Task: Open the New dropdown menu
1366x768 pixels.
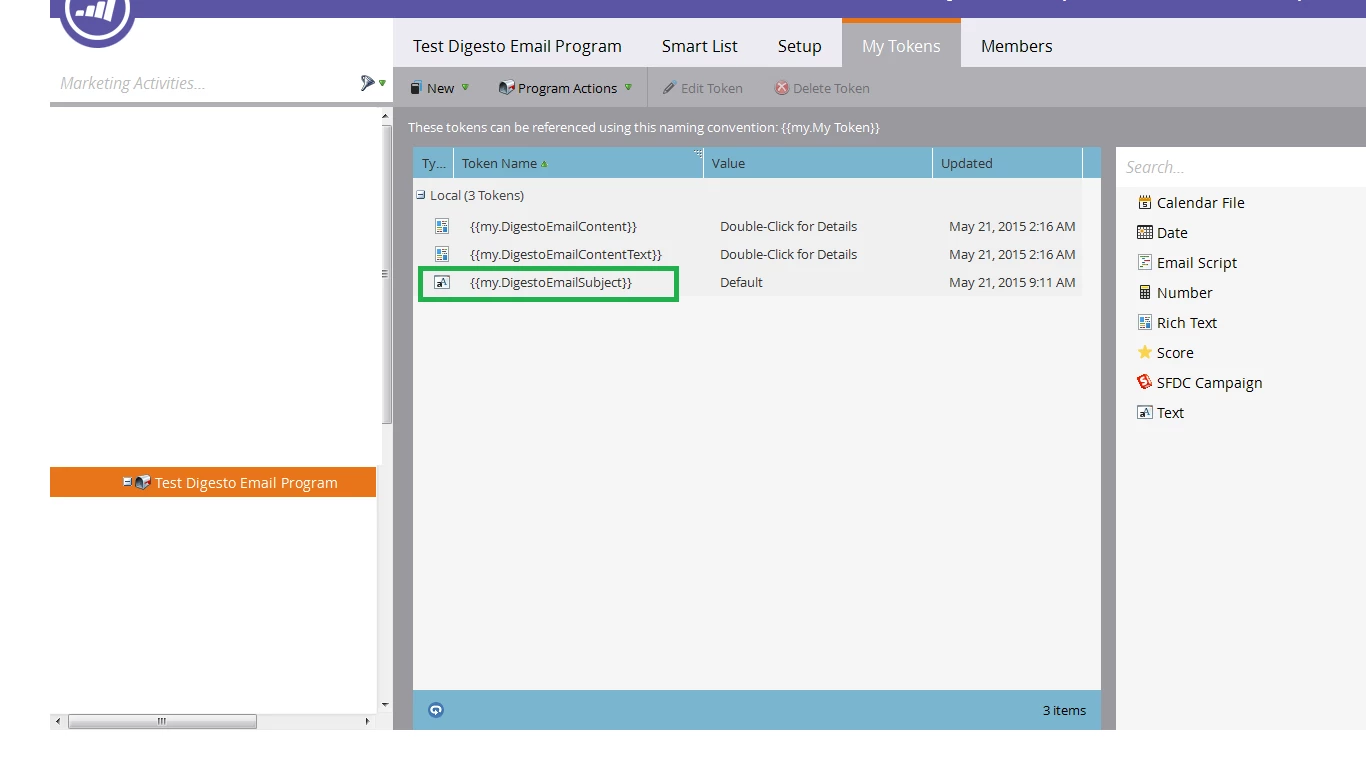Action: coord(439,88)
